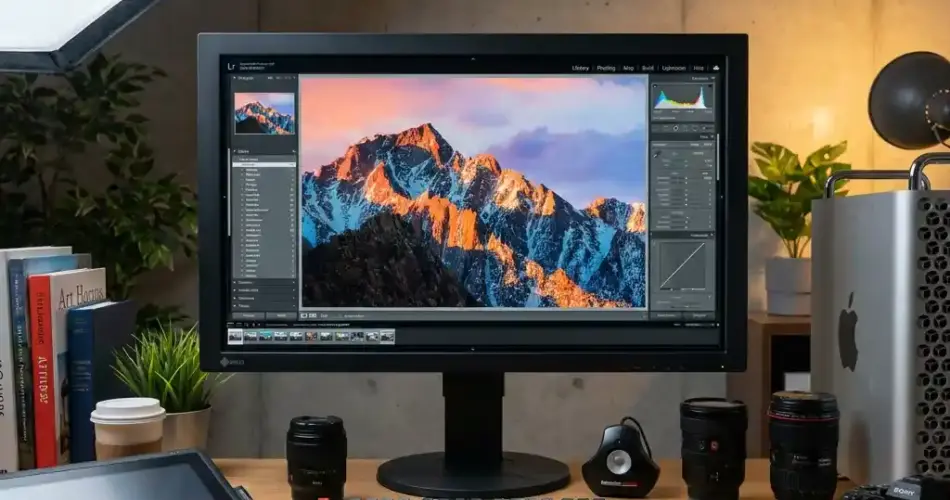
Task: Click the Lr logo in the top bar
Action: 231,67
